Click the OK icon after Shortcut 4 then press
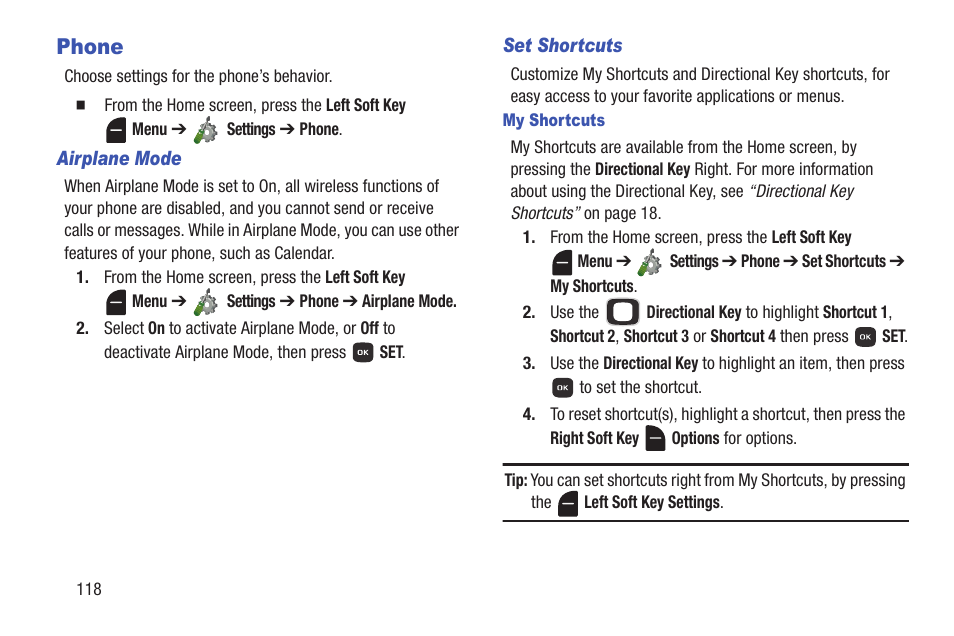The image size is (954, 636). point(865,337)
